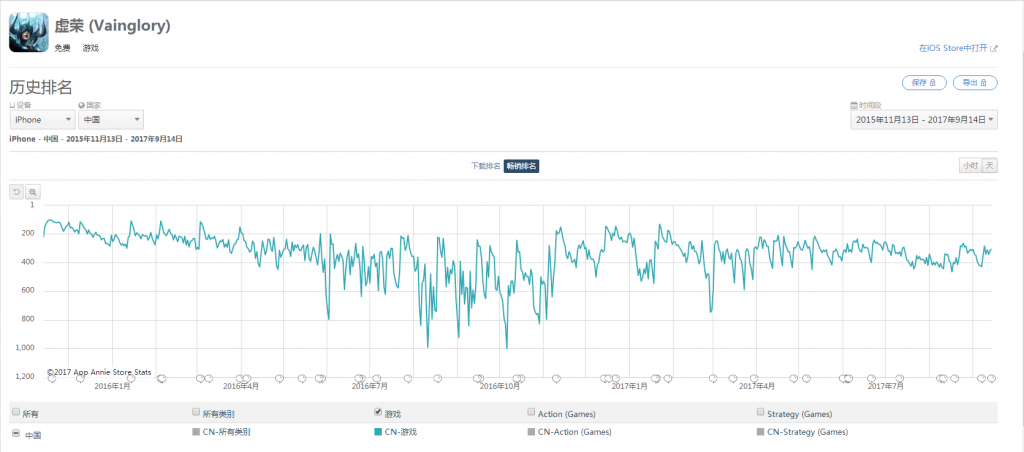The image size is (1024, 452).
Task: Click the device icon next to 设备
Action: pos(12,105)
